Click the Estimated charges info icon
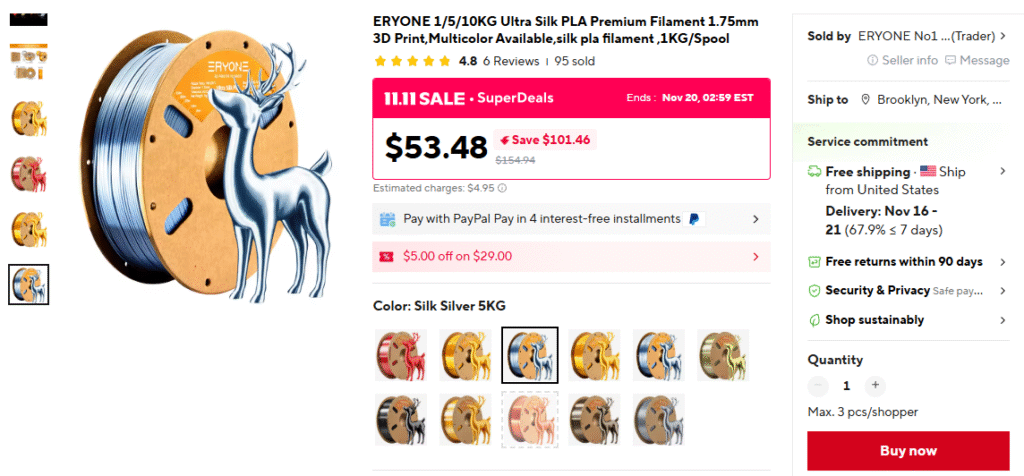The width and height of the screenshot is (1024, 476). tap(502, 188)
